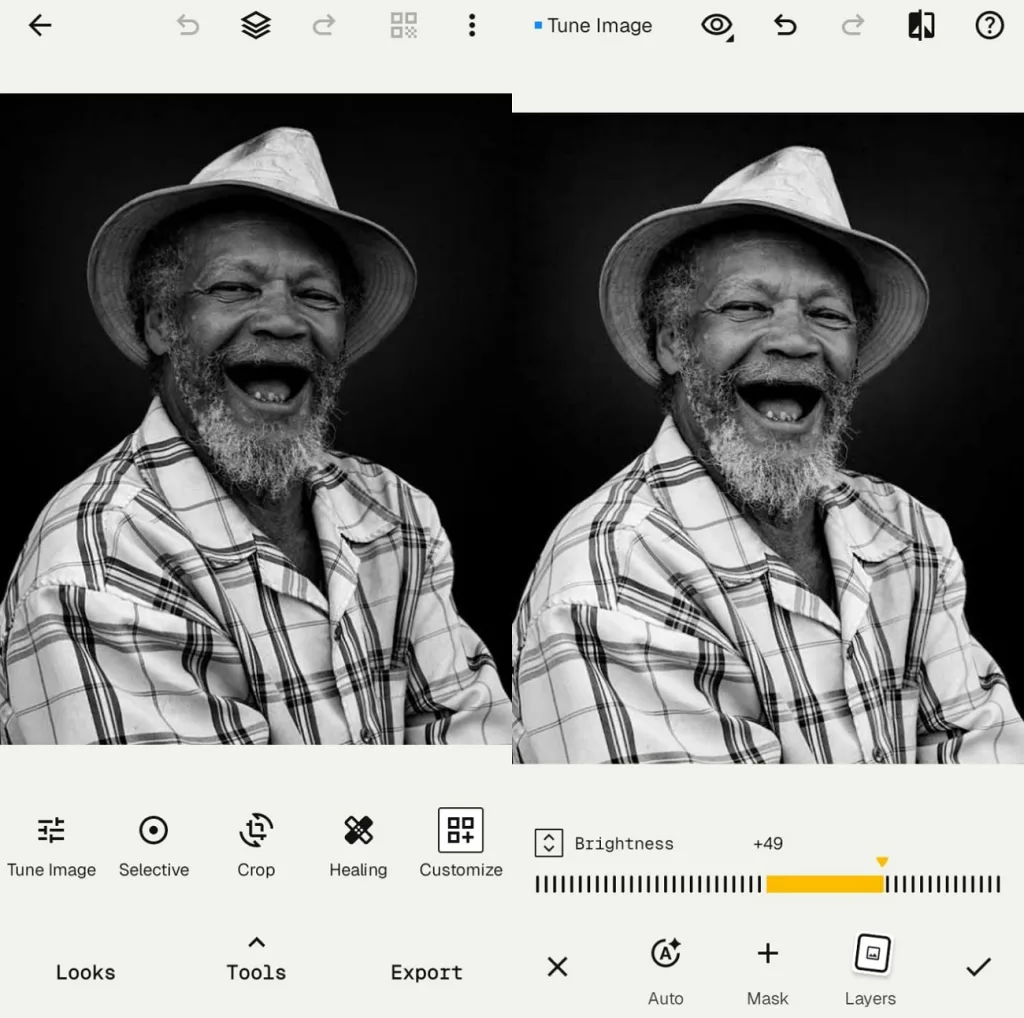Toggle the eye preview visibility icon
Image resolution: width=1024 pixels, height=1018 pixels.
[x=717, y=26]
